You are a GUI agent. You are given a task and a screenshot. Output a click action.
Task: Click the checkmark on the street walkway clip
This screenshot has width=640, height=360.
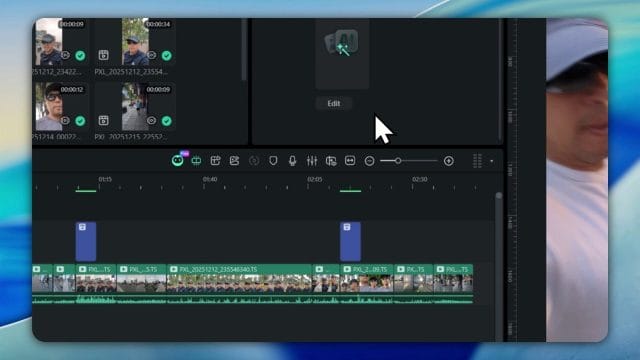pos(167,121)
